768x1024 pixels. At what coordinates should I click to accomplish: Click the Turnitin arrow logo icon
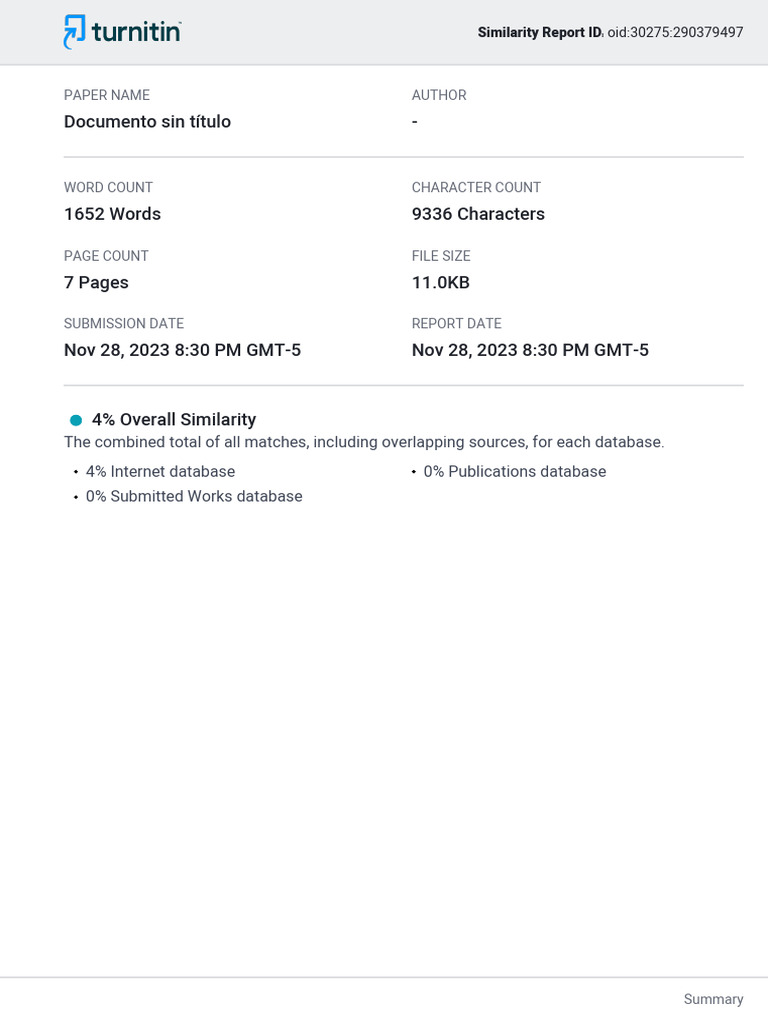[74, 32]
